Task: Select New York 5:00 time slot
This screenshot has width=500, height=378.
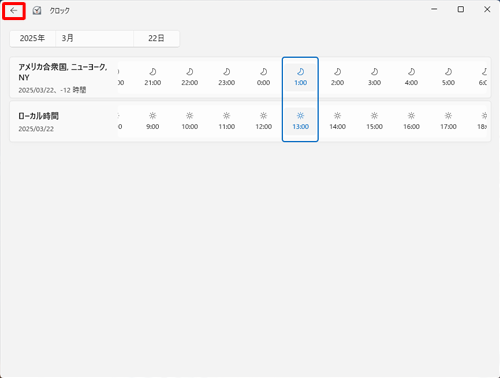Action: point(448,77)
